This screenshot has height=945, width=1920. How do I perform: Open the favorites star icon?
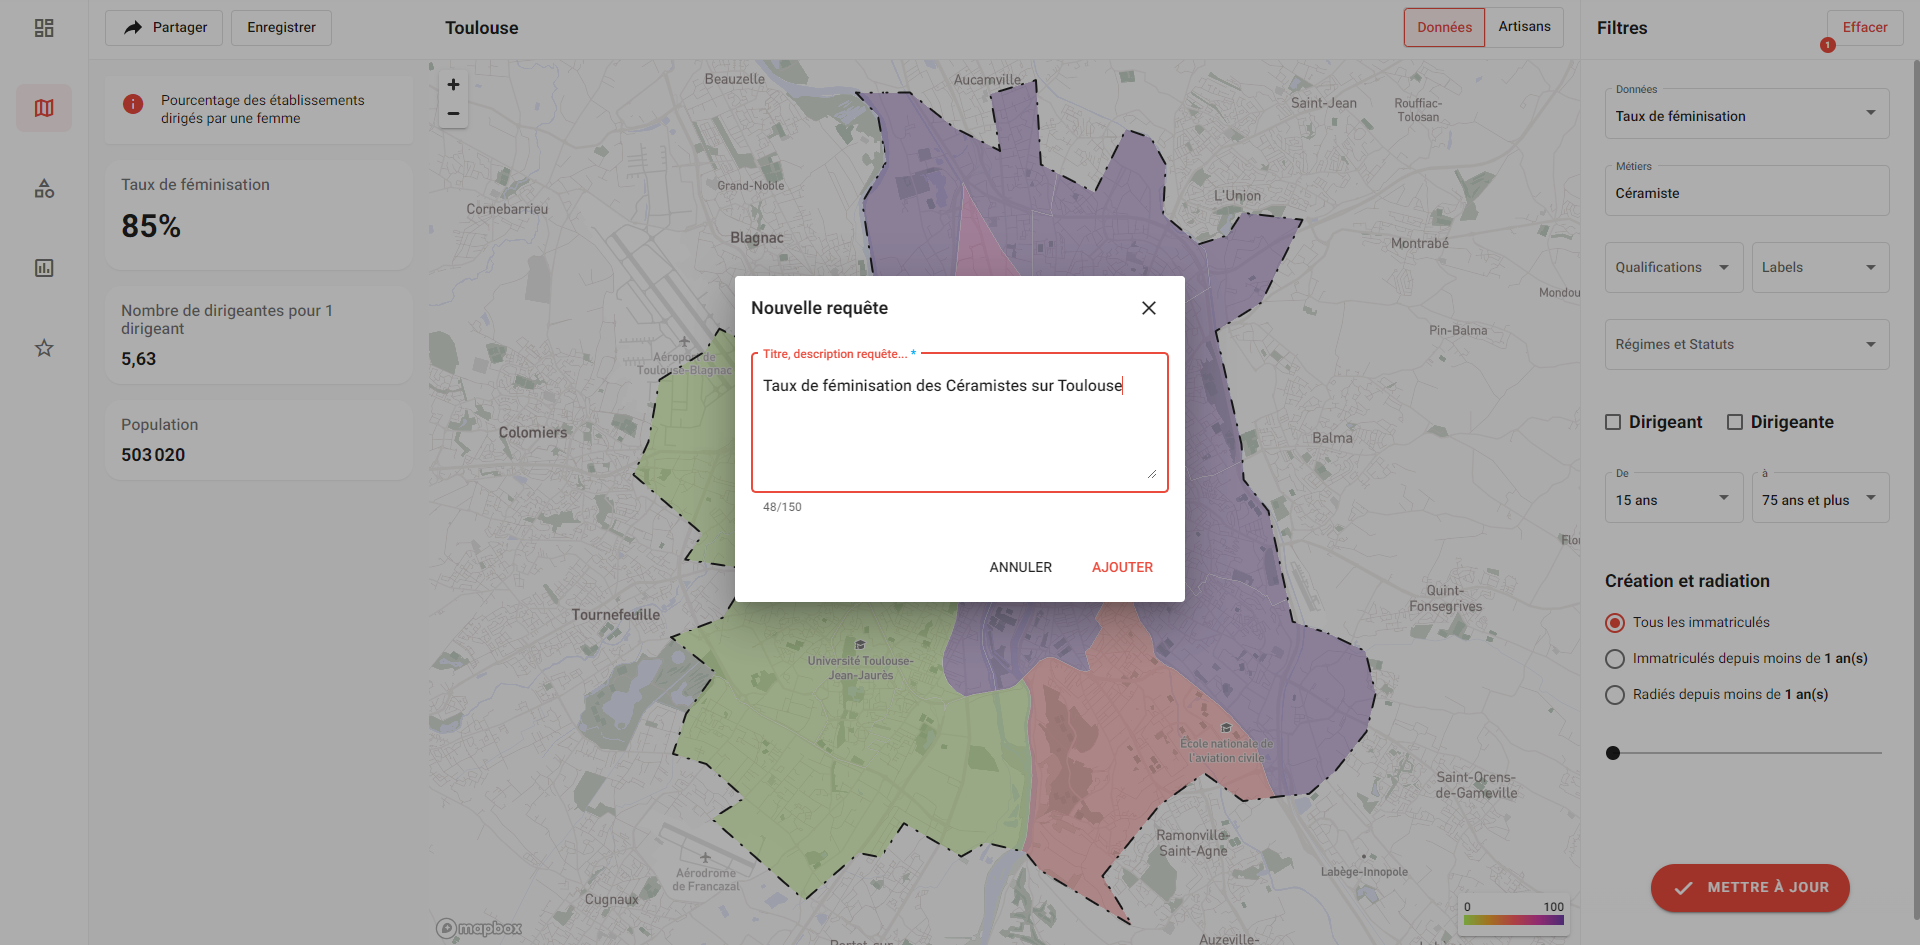coord(44,348)
